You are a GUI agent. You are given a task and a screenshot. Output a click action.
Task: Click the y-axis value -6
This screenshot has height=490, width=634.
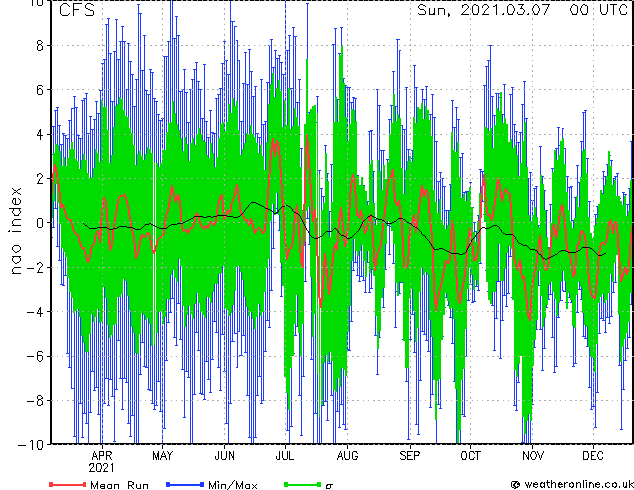coord(35,356)
